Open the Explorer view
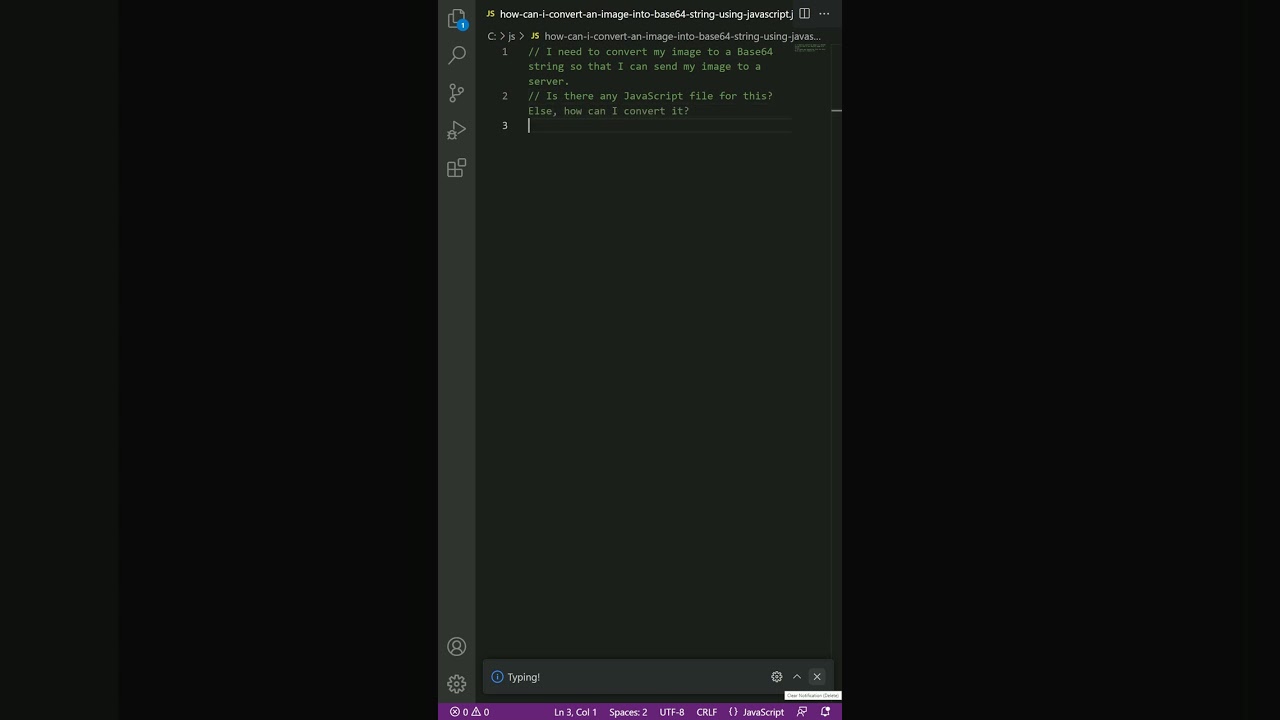1280x720 pixels. pyautogui.click(x=457, y=19)
